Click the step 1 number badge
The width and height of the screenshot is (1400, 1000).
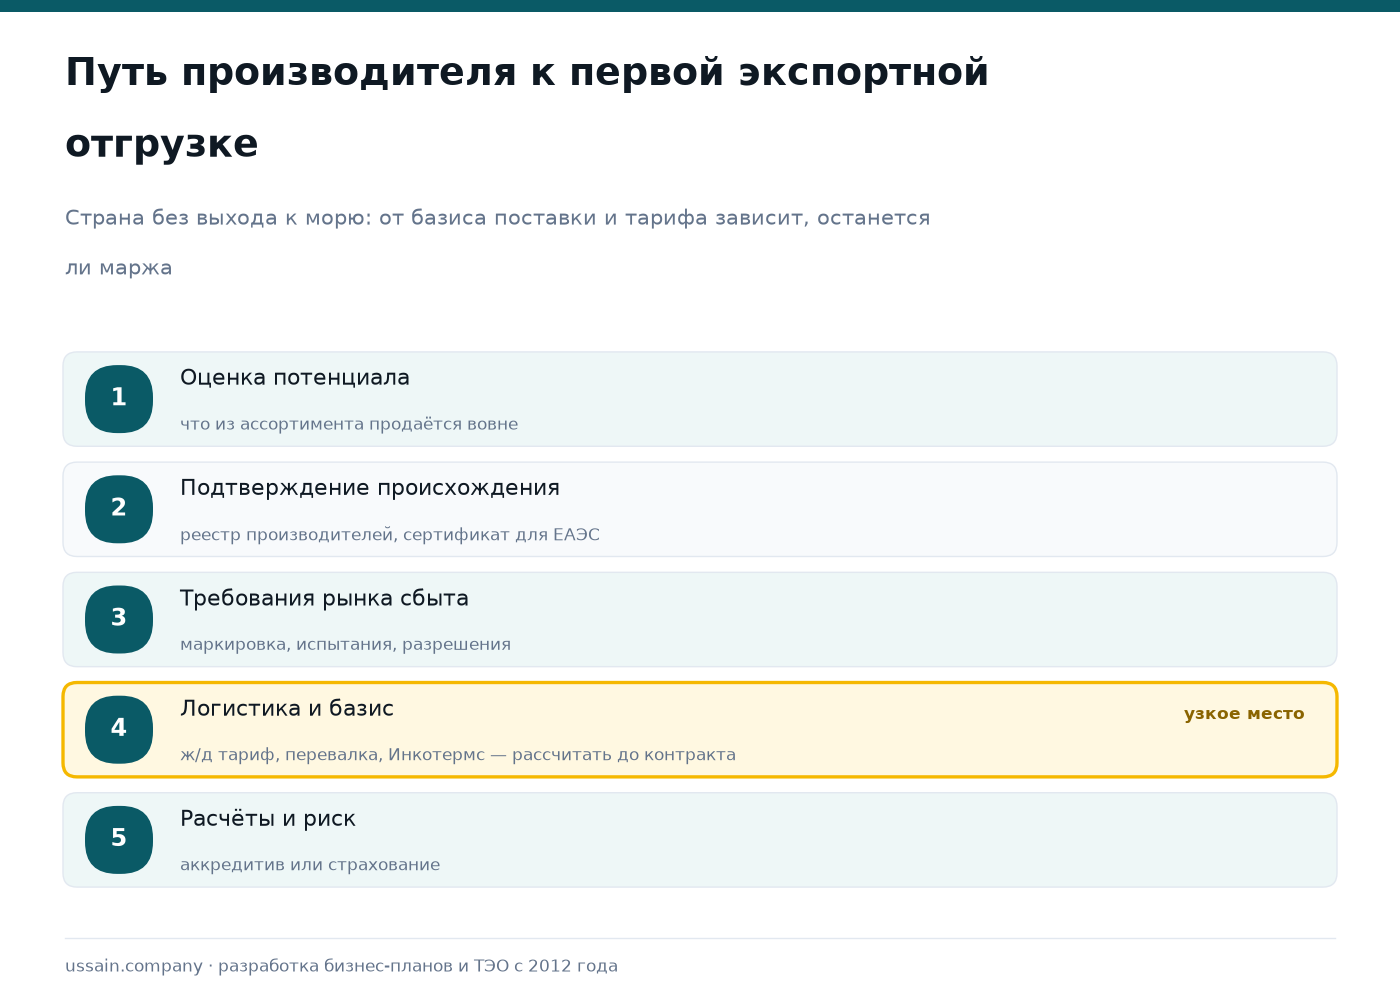(x=119, y=399)
